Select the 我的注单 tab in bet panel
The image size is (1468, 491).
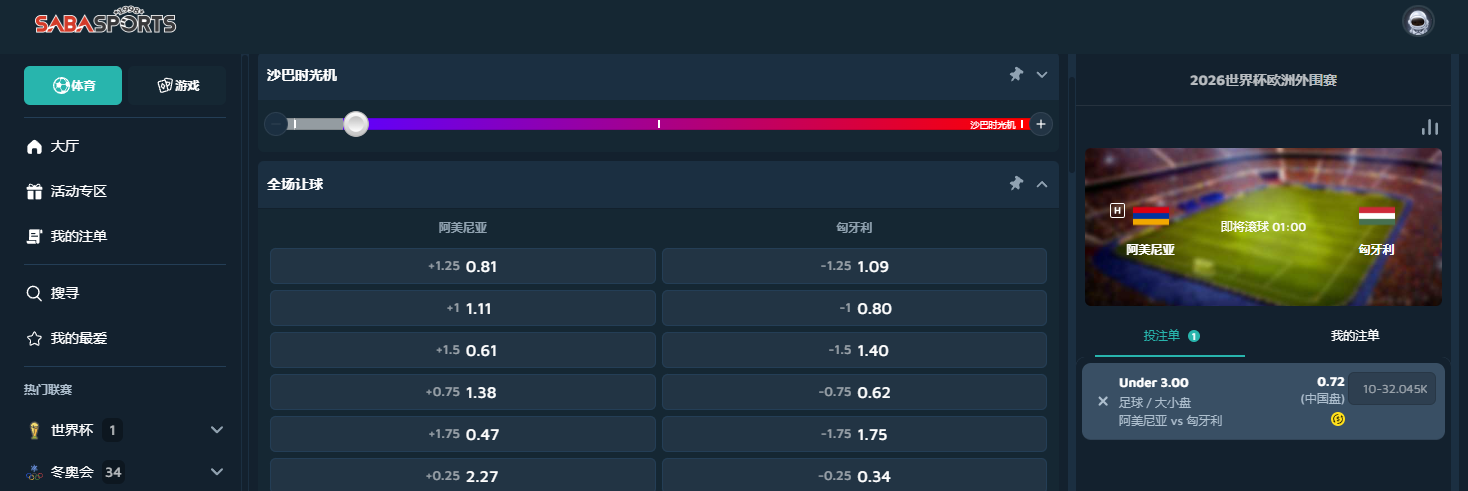(x=1355, y=336)
